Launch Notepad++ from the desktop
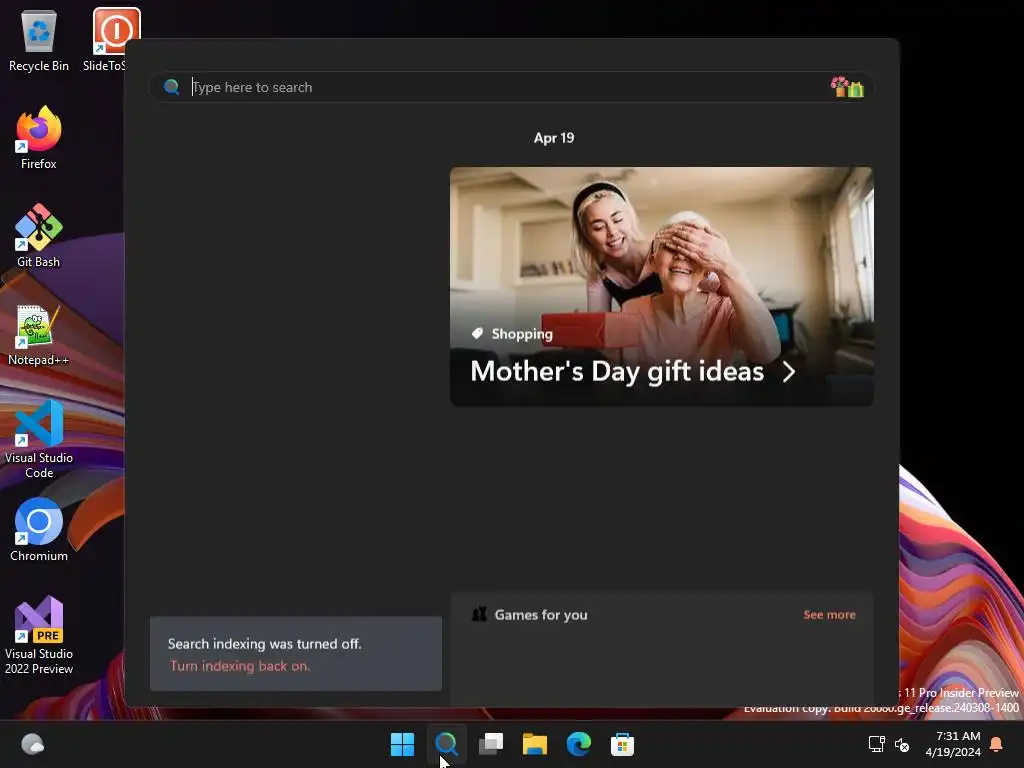The height and width of the screenshot is (768, 1024). (39, 333)
